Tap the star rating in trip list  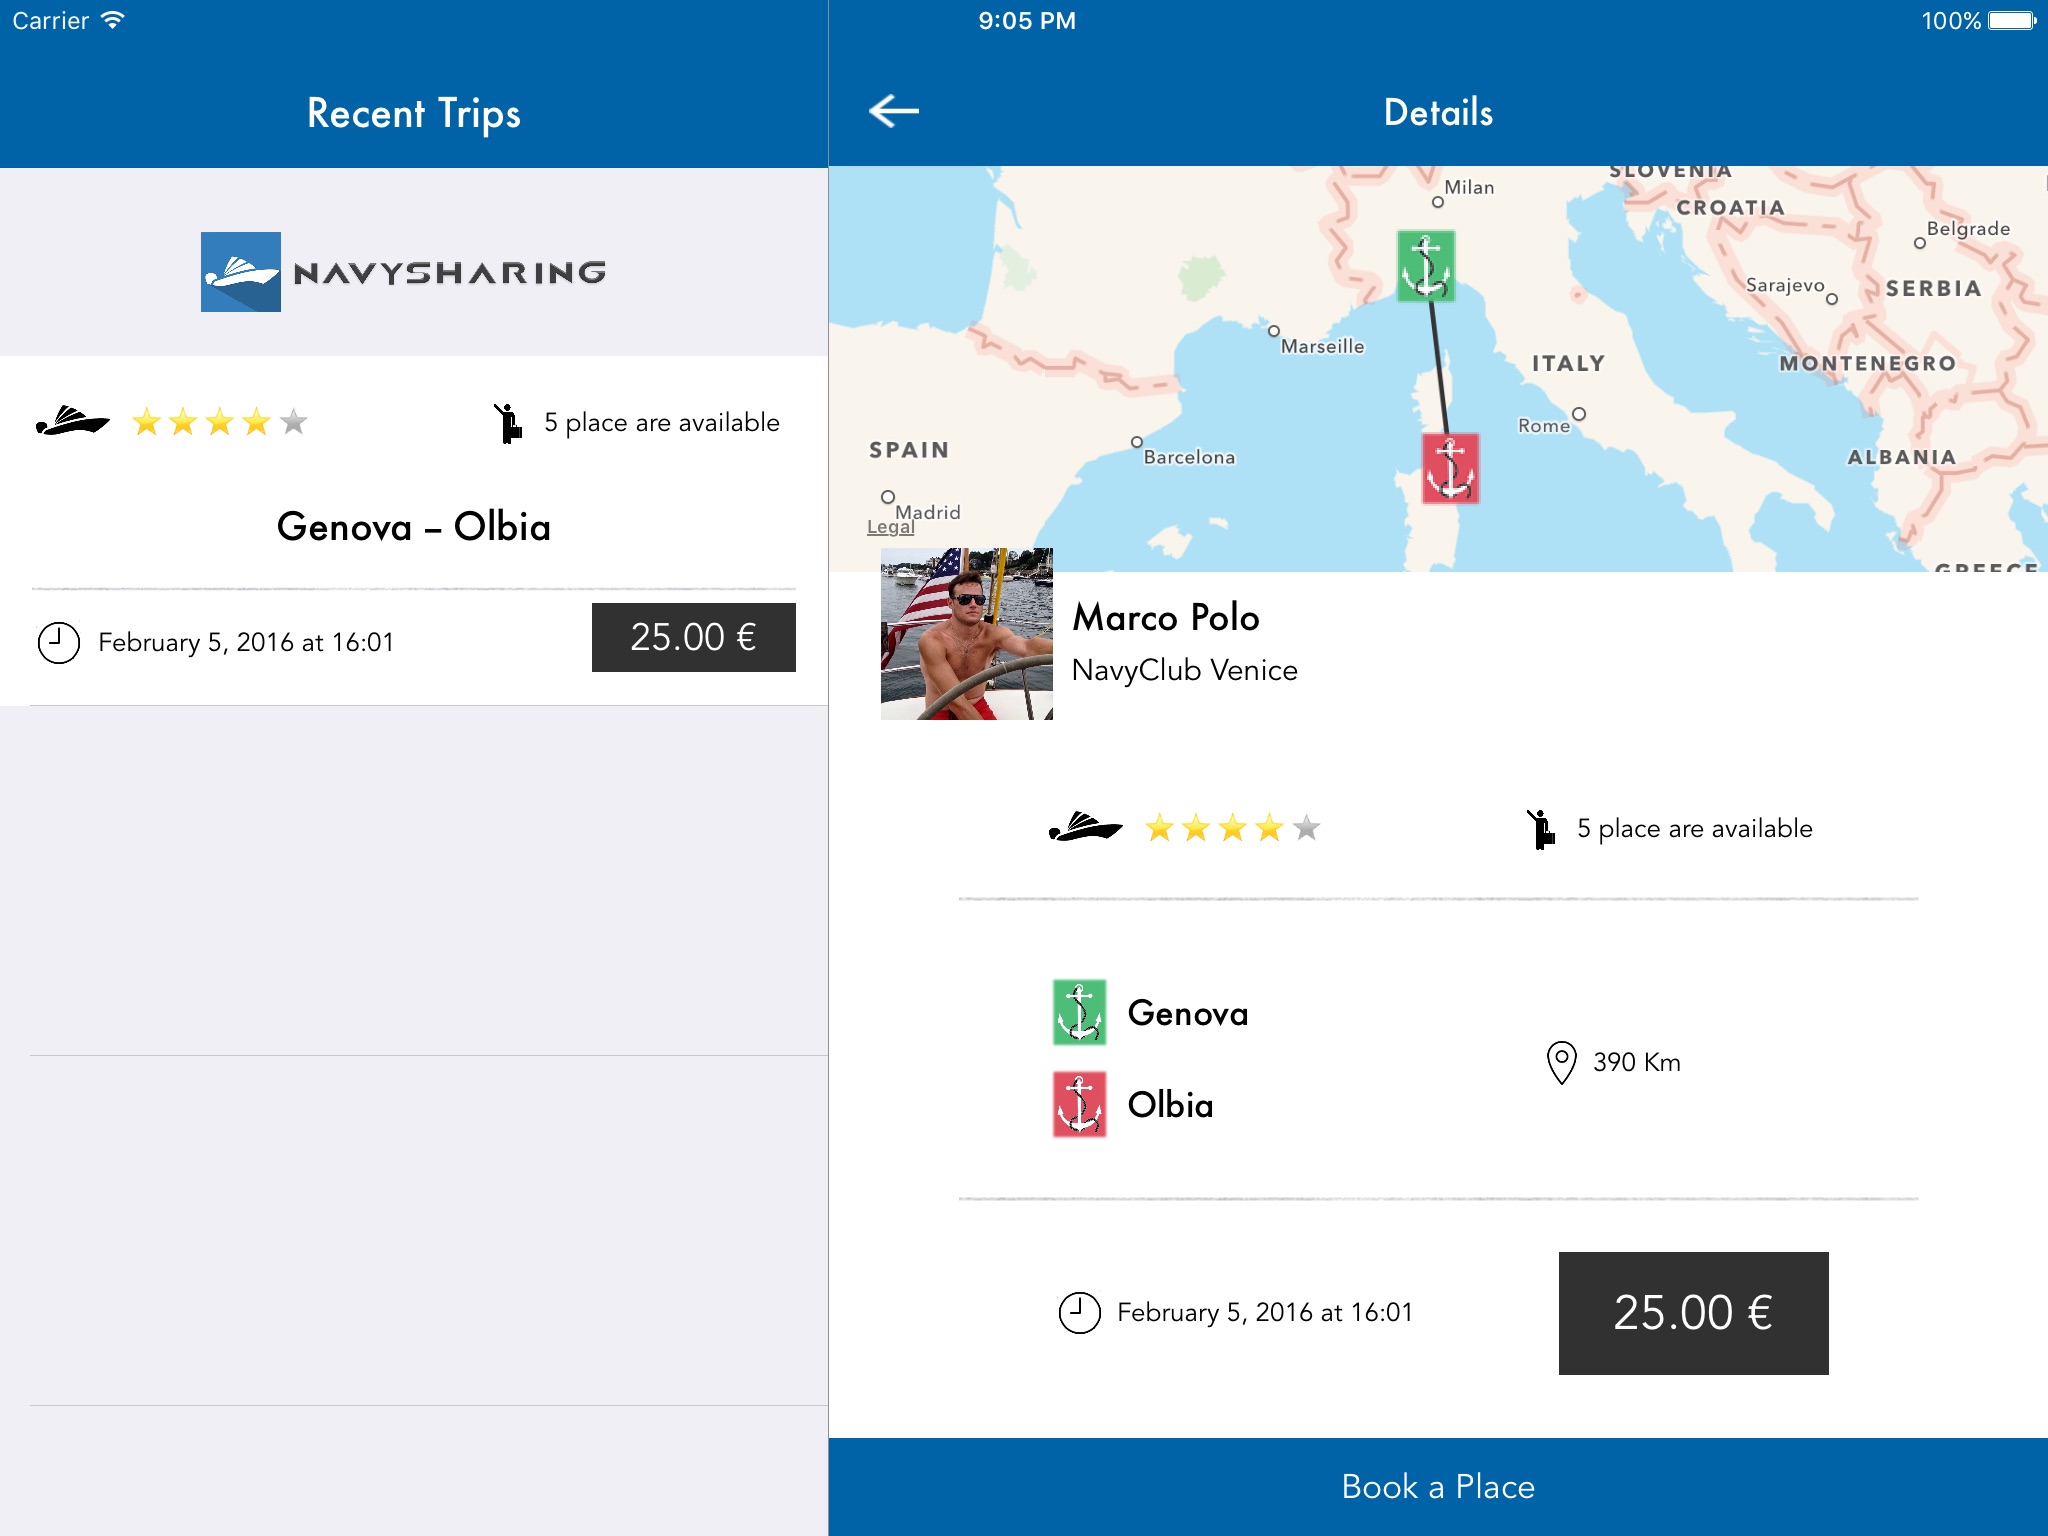click(x=219, y=422)
